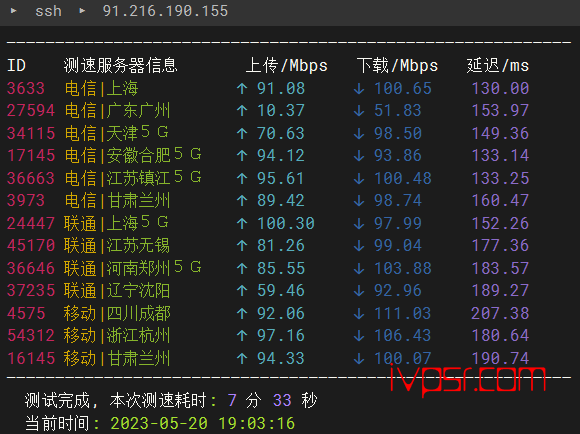
Task: Click server ID 3973
Action: tap(26, 201)
